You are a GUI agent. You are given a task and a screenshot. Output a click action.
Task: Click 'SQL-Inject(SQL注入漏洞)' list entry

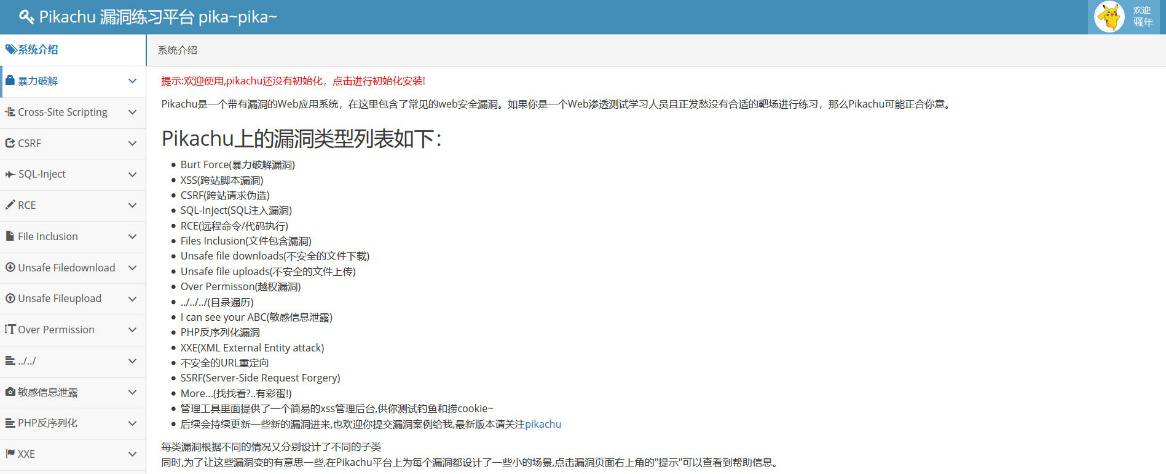[236, 211]
